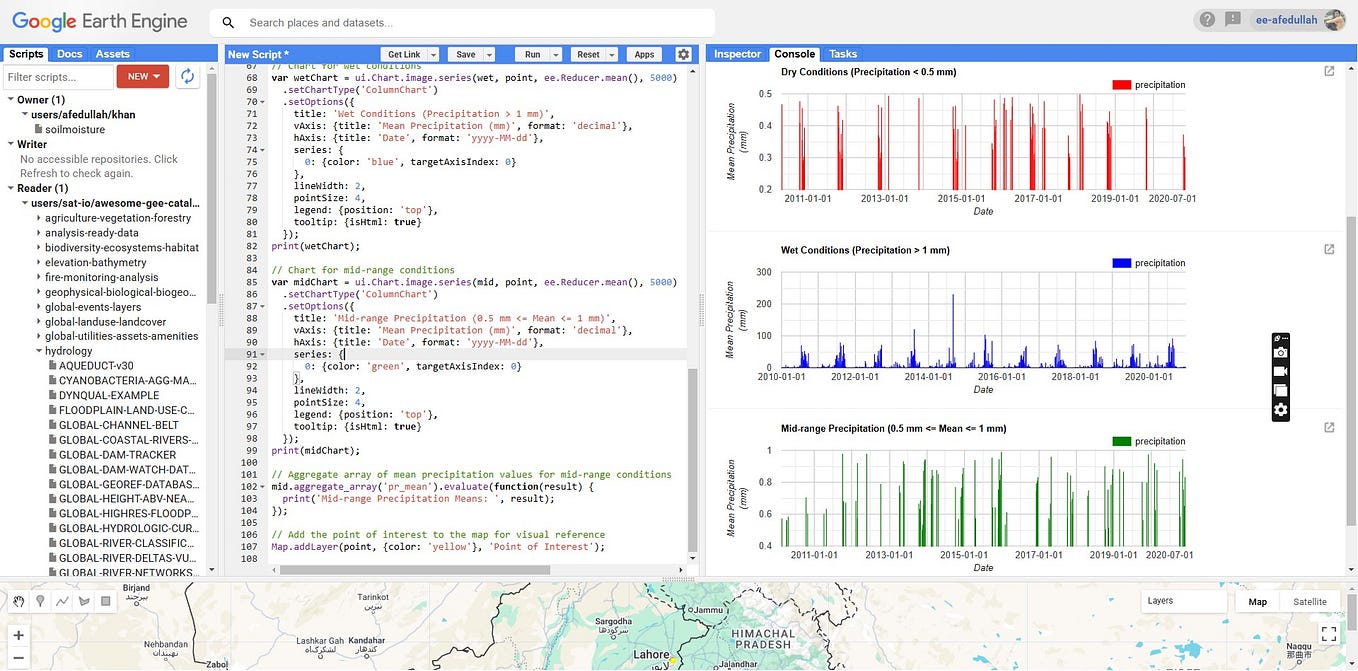
Task: Select the draw line map tool
Action: tap(62, 601)
